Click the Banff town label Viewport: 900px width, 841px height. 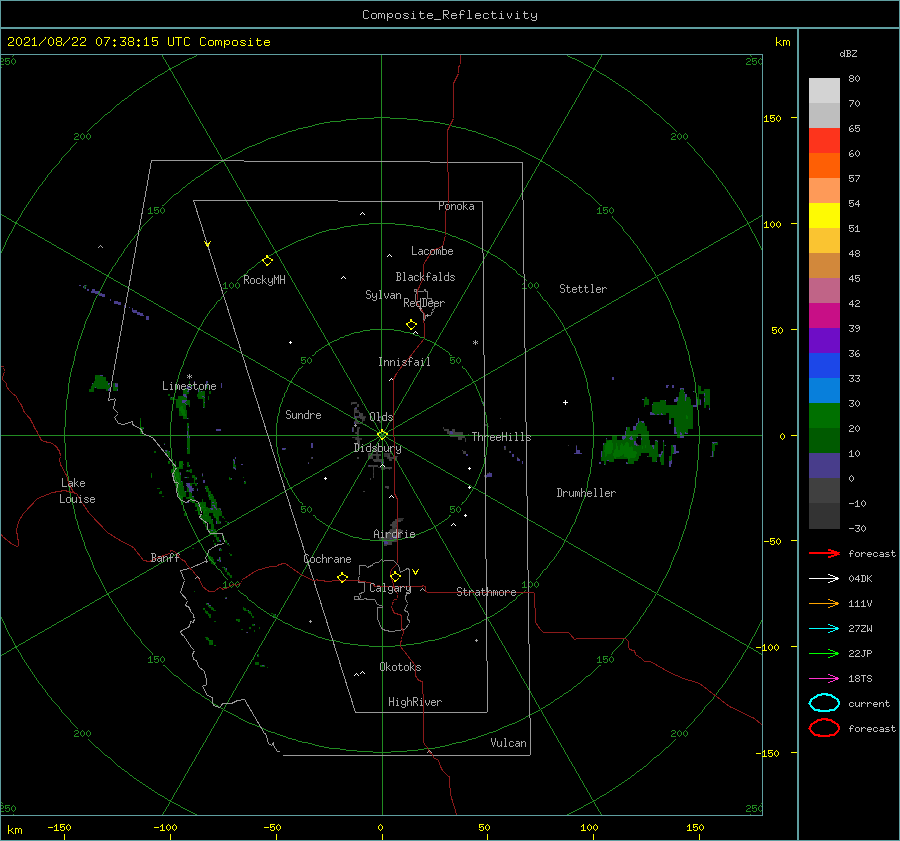click(x=165, y=557)
